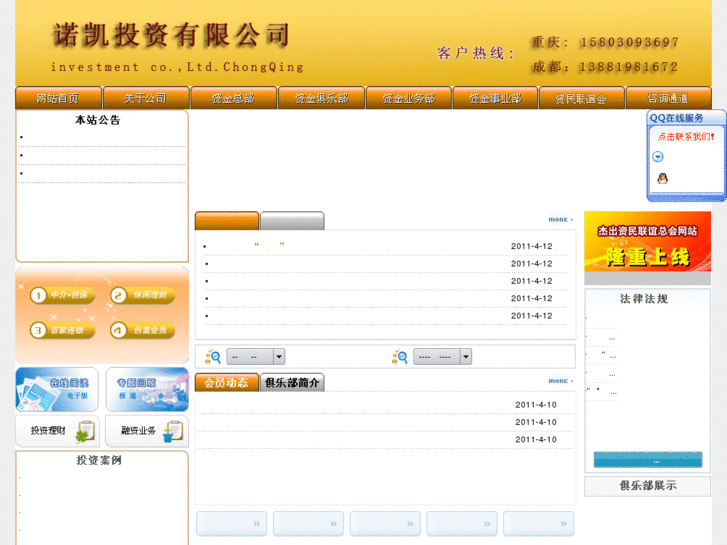Click more link above news list
The height and width of the screenshot is (545, 727).
click(x=561, y=219)
